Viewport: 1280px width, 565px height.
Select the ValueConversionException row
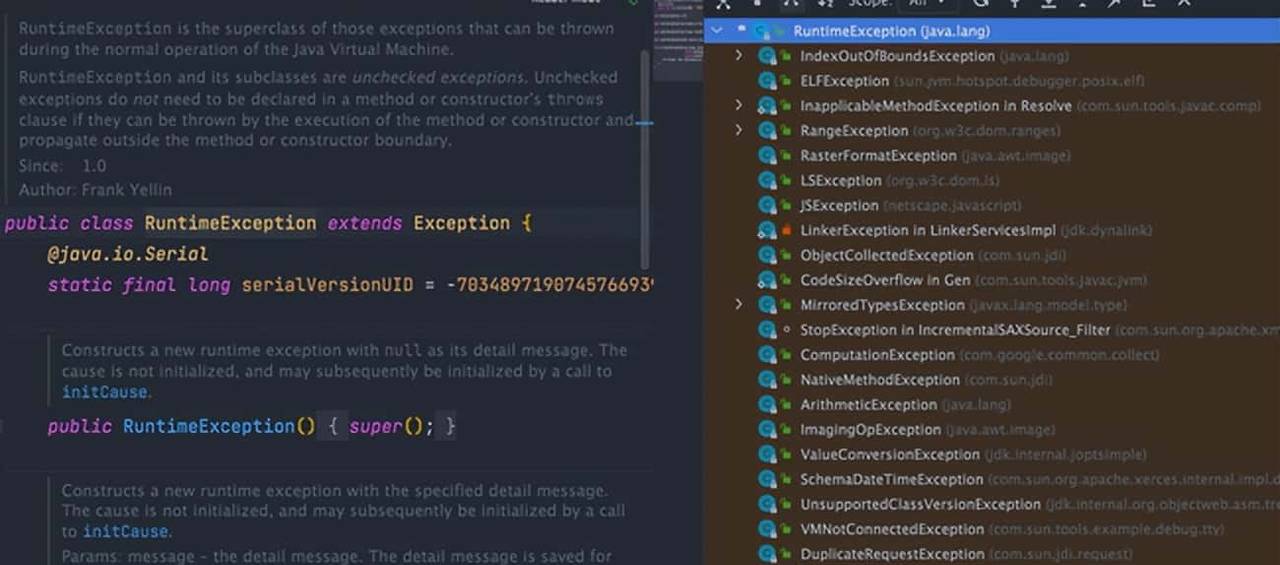(991, 454)
